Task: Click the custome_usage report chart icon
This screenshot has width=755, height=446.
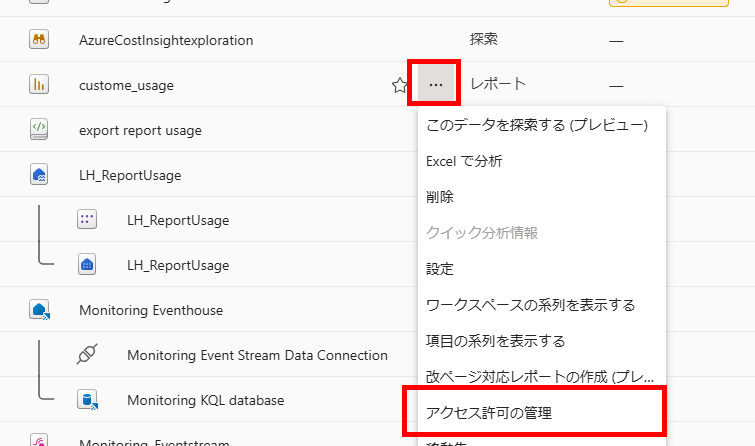Action: 39,84
